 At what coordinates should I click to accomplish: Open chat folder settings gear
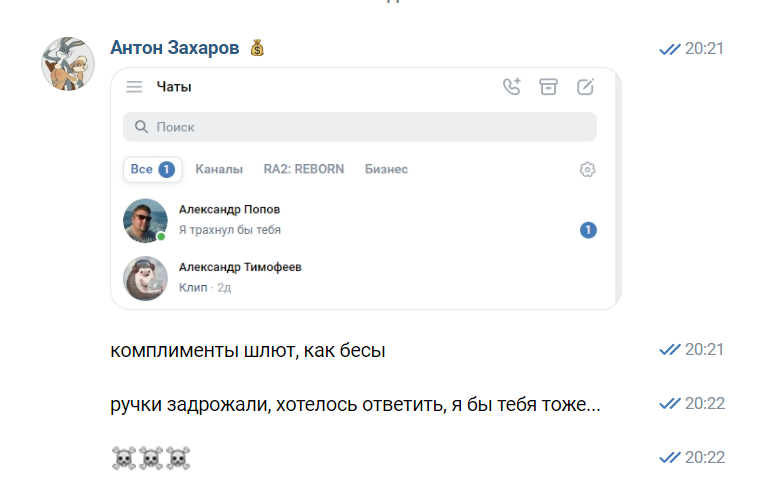(x=587, y=170)
